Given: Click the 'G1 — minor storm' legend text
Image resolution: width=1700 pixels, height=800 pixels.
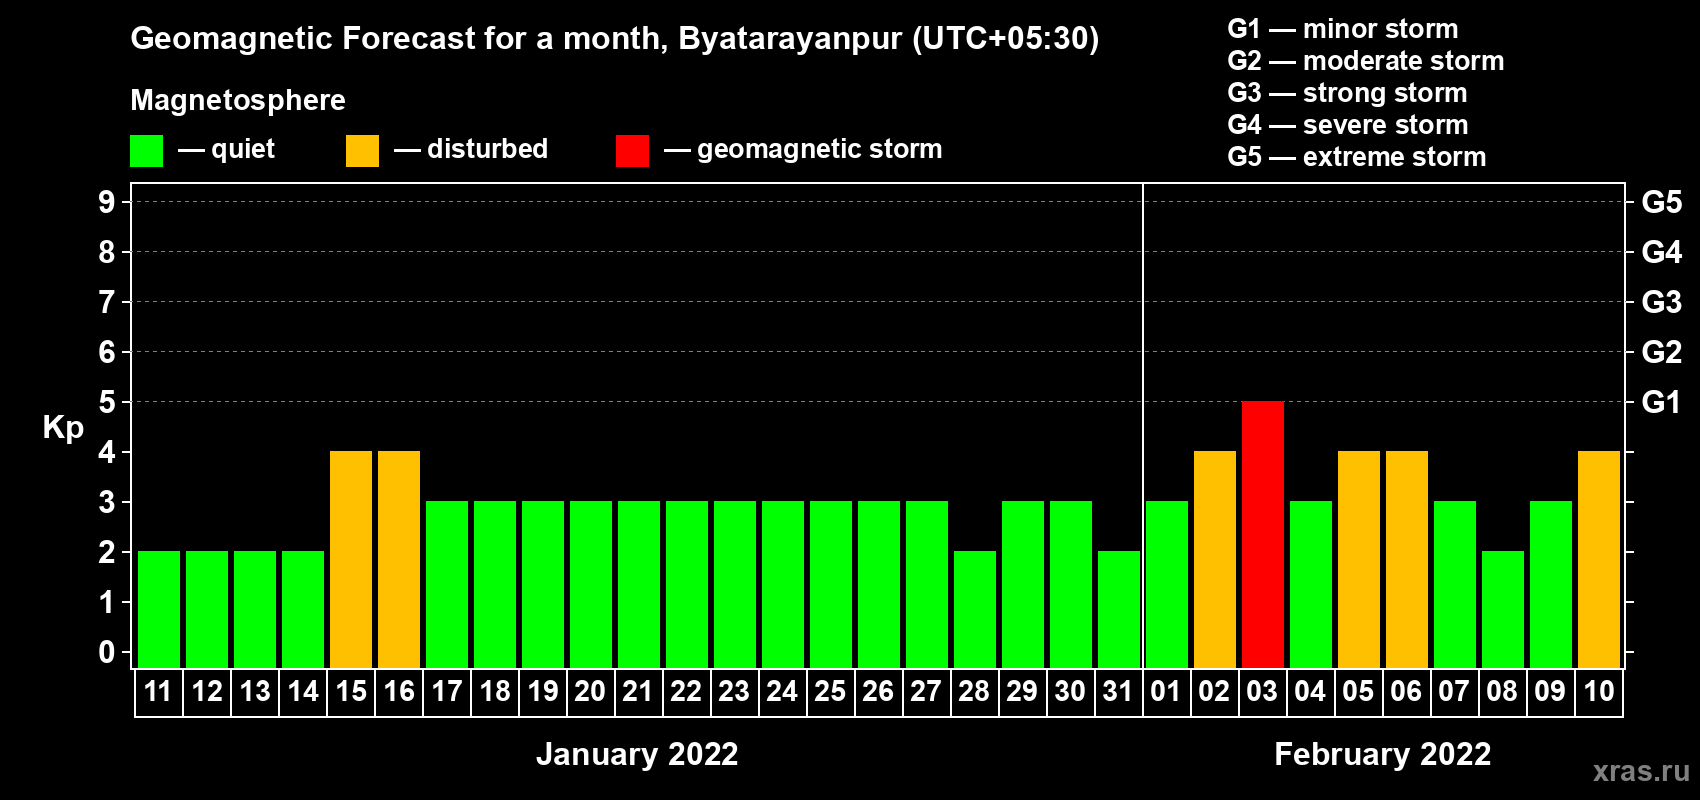Looking at the screenshot, I should [x=1343, y=29].
